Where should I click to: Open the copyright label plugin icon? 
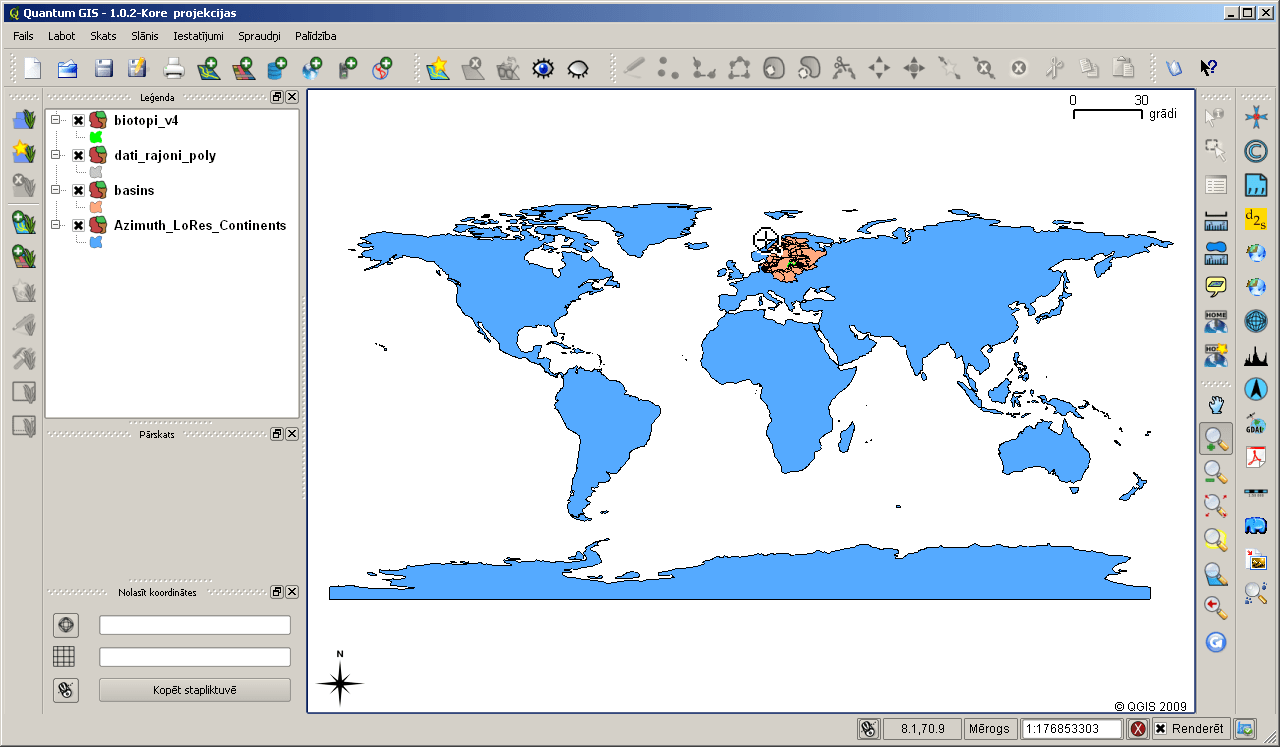[1256, 151]
